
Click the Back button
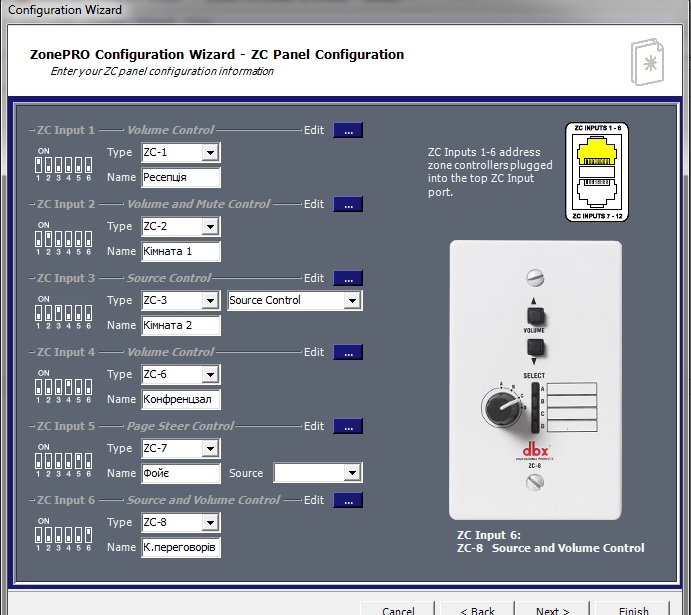(477, 608)
